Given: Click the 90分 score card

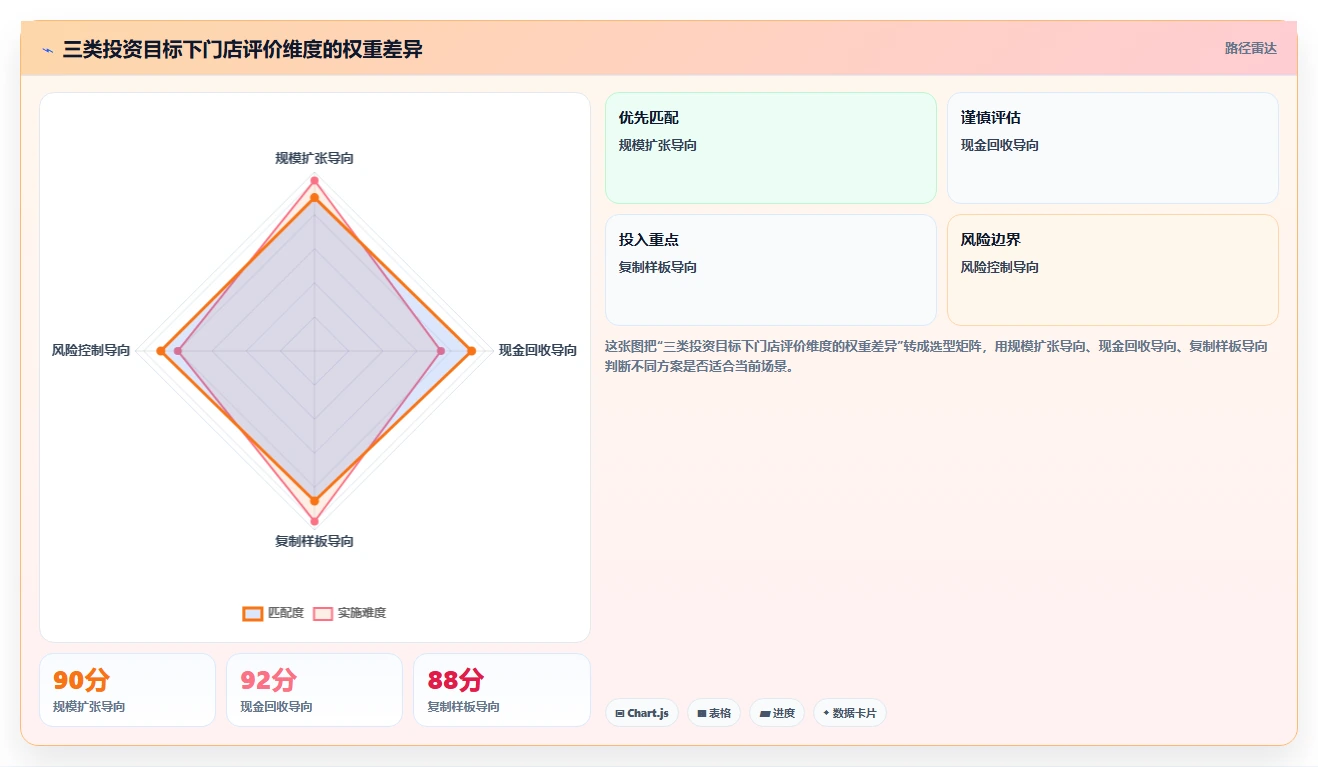Looking at the screenshot, I should point(127,690).
